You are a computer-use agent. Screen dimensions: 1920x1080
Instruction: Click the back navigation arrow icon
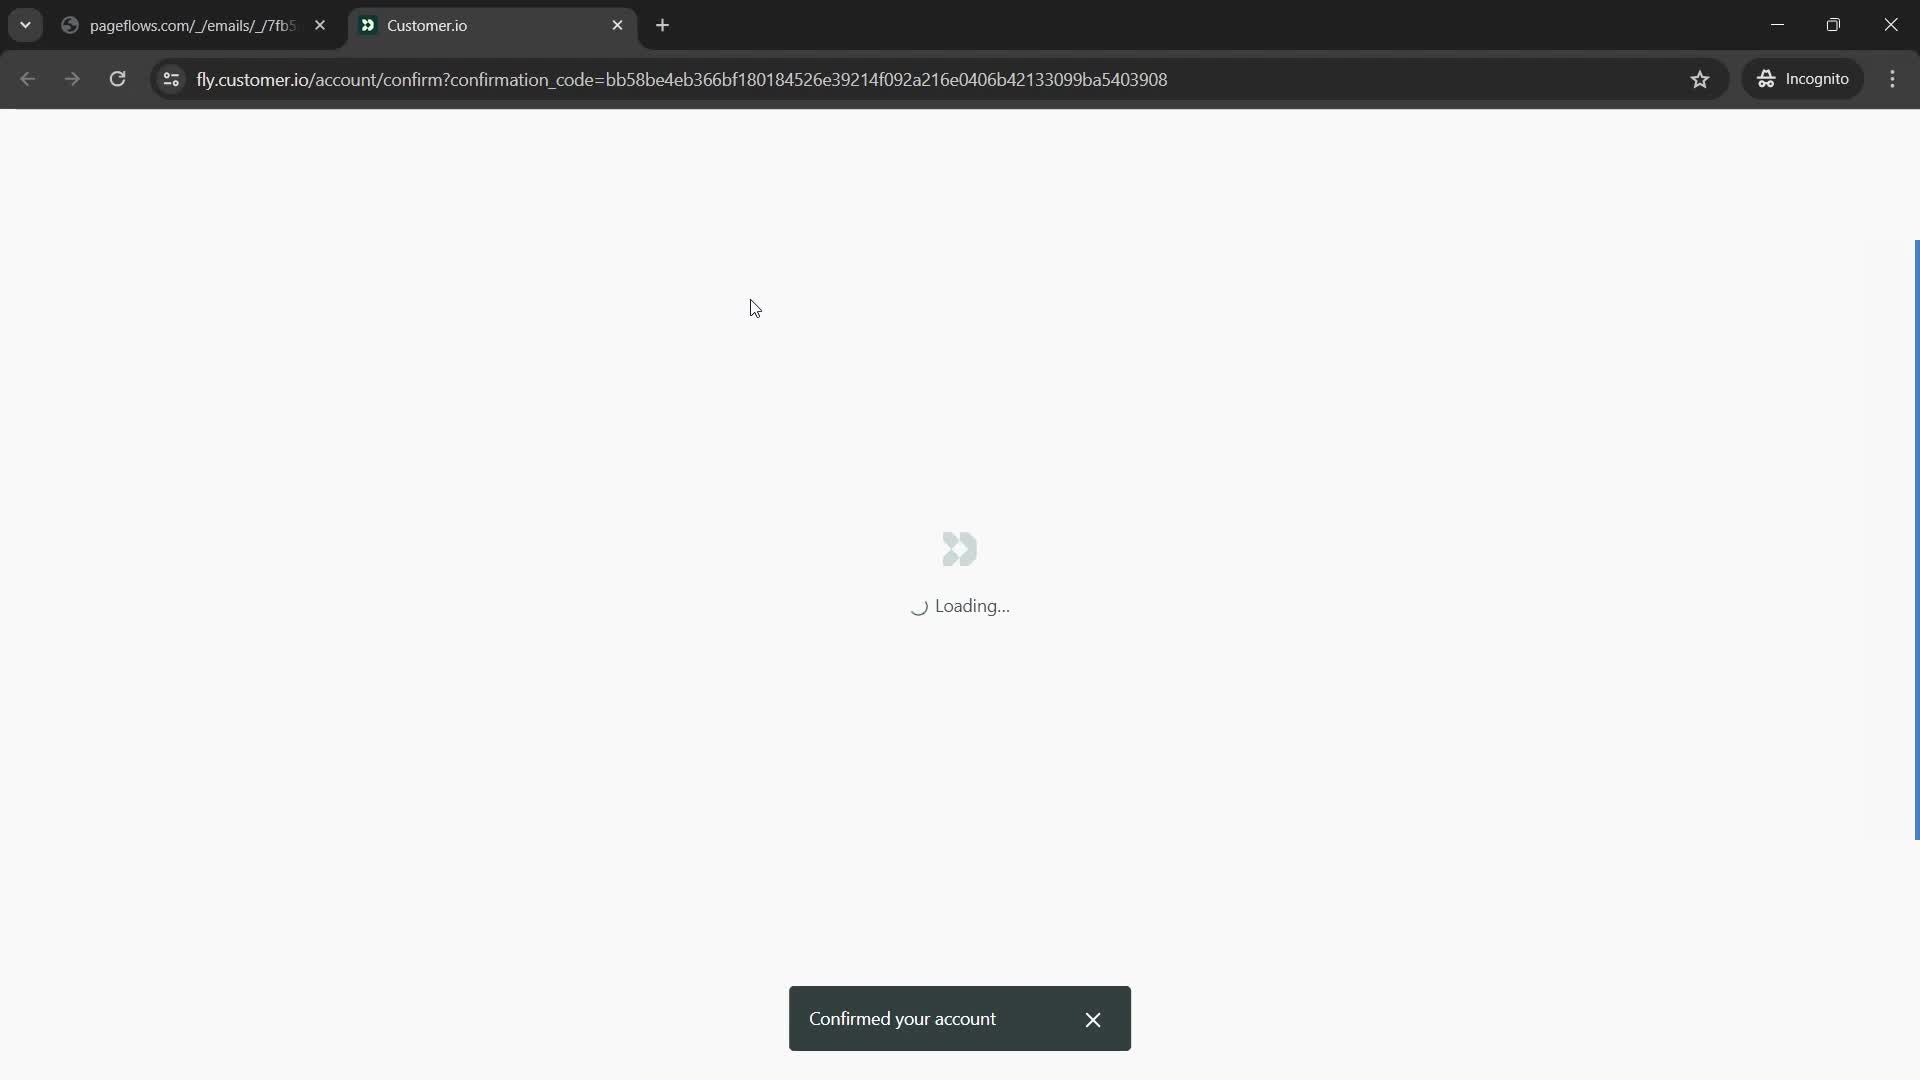point(29,79)
